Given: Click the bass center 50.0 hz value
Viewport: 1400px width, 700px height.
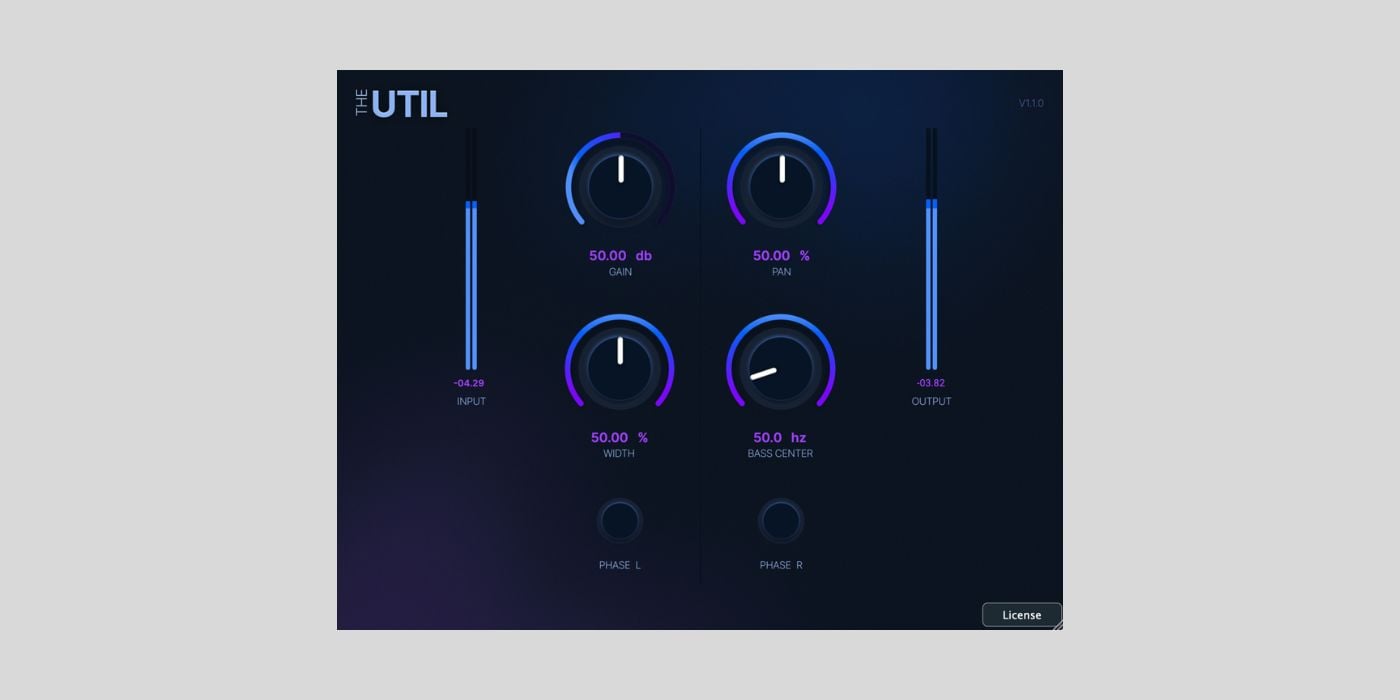Looking at the screenshot, I should point(780,438).
